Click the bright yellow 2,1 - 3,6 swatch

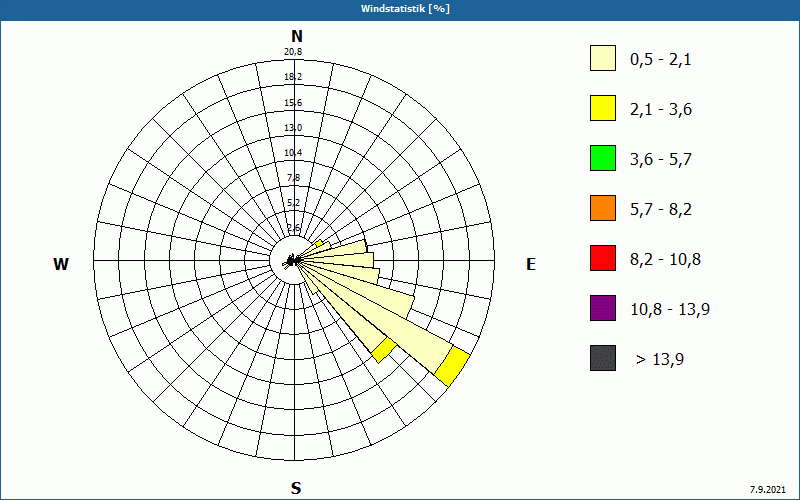tap(603, 108)
